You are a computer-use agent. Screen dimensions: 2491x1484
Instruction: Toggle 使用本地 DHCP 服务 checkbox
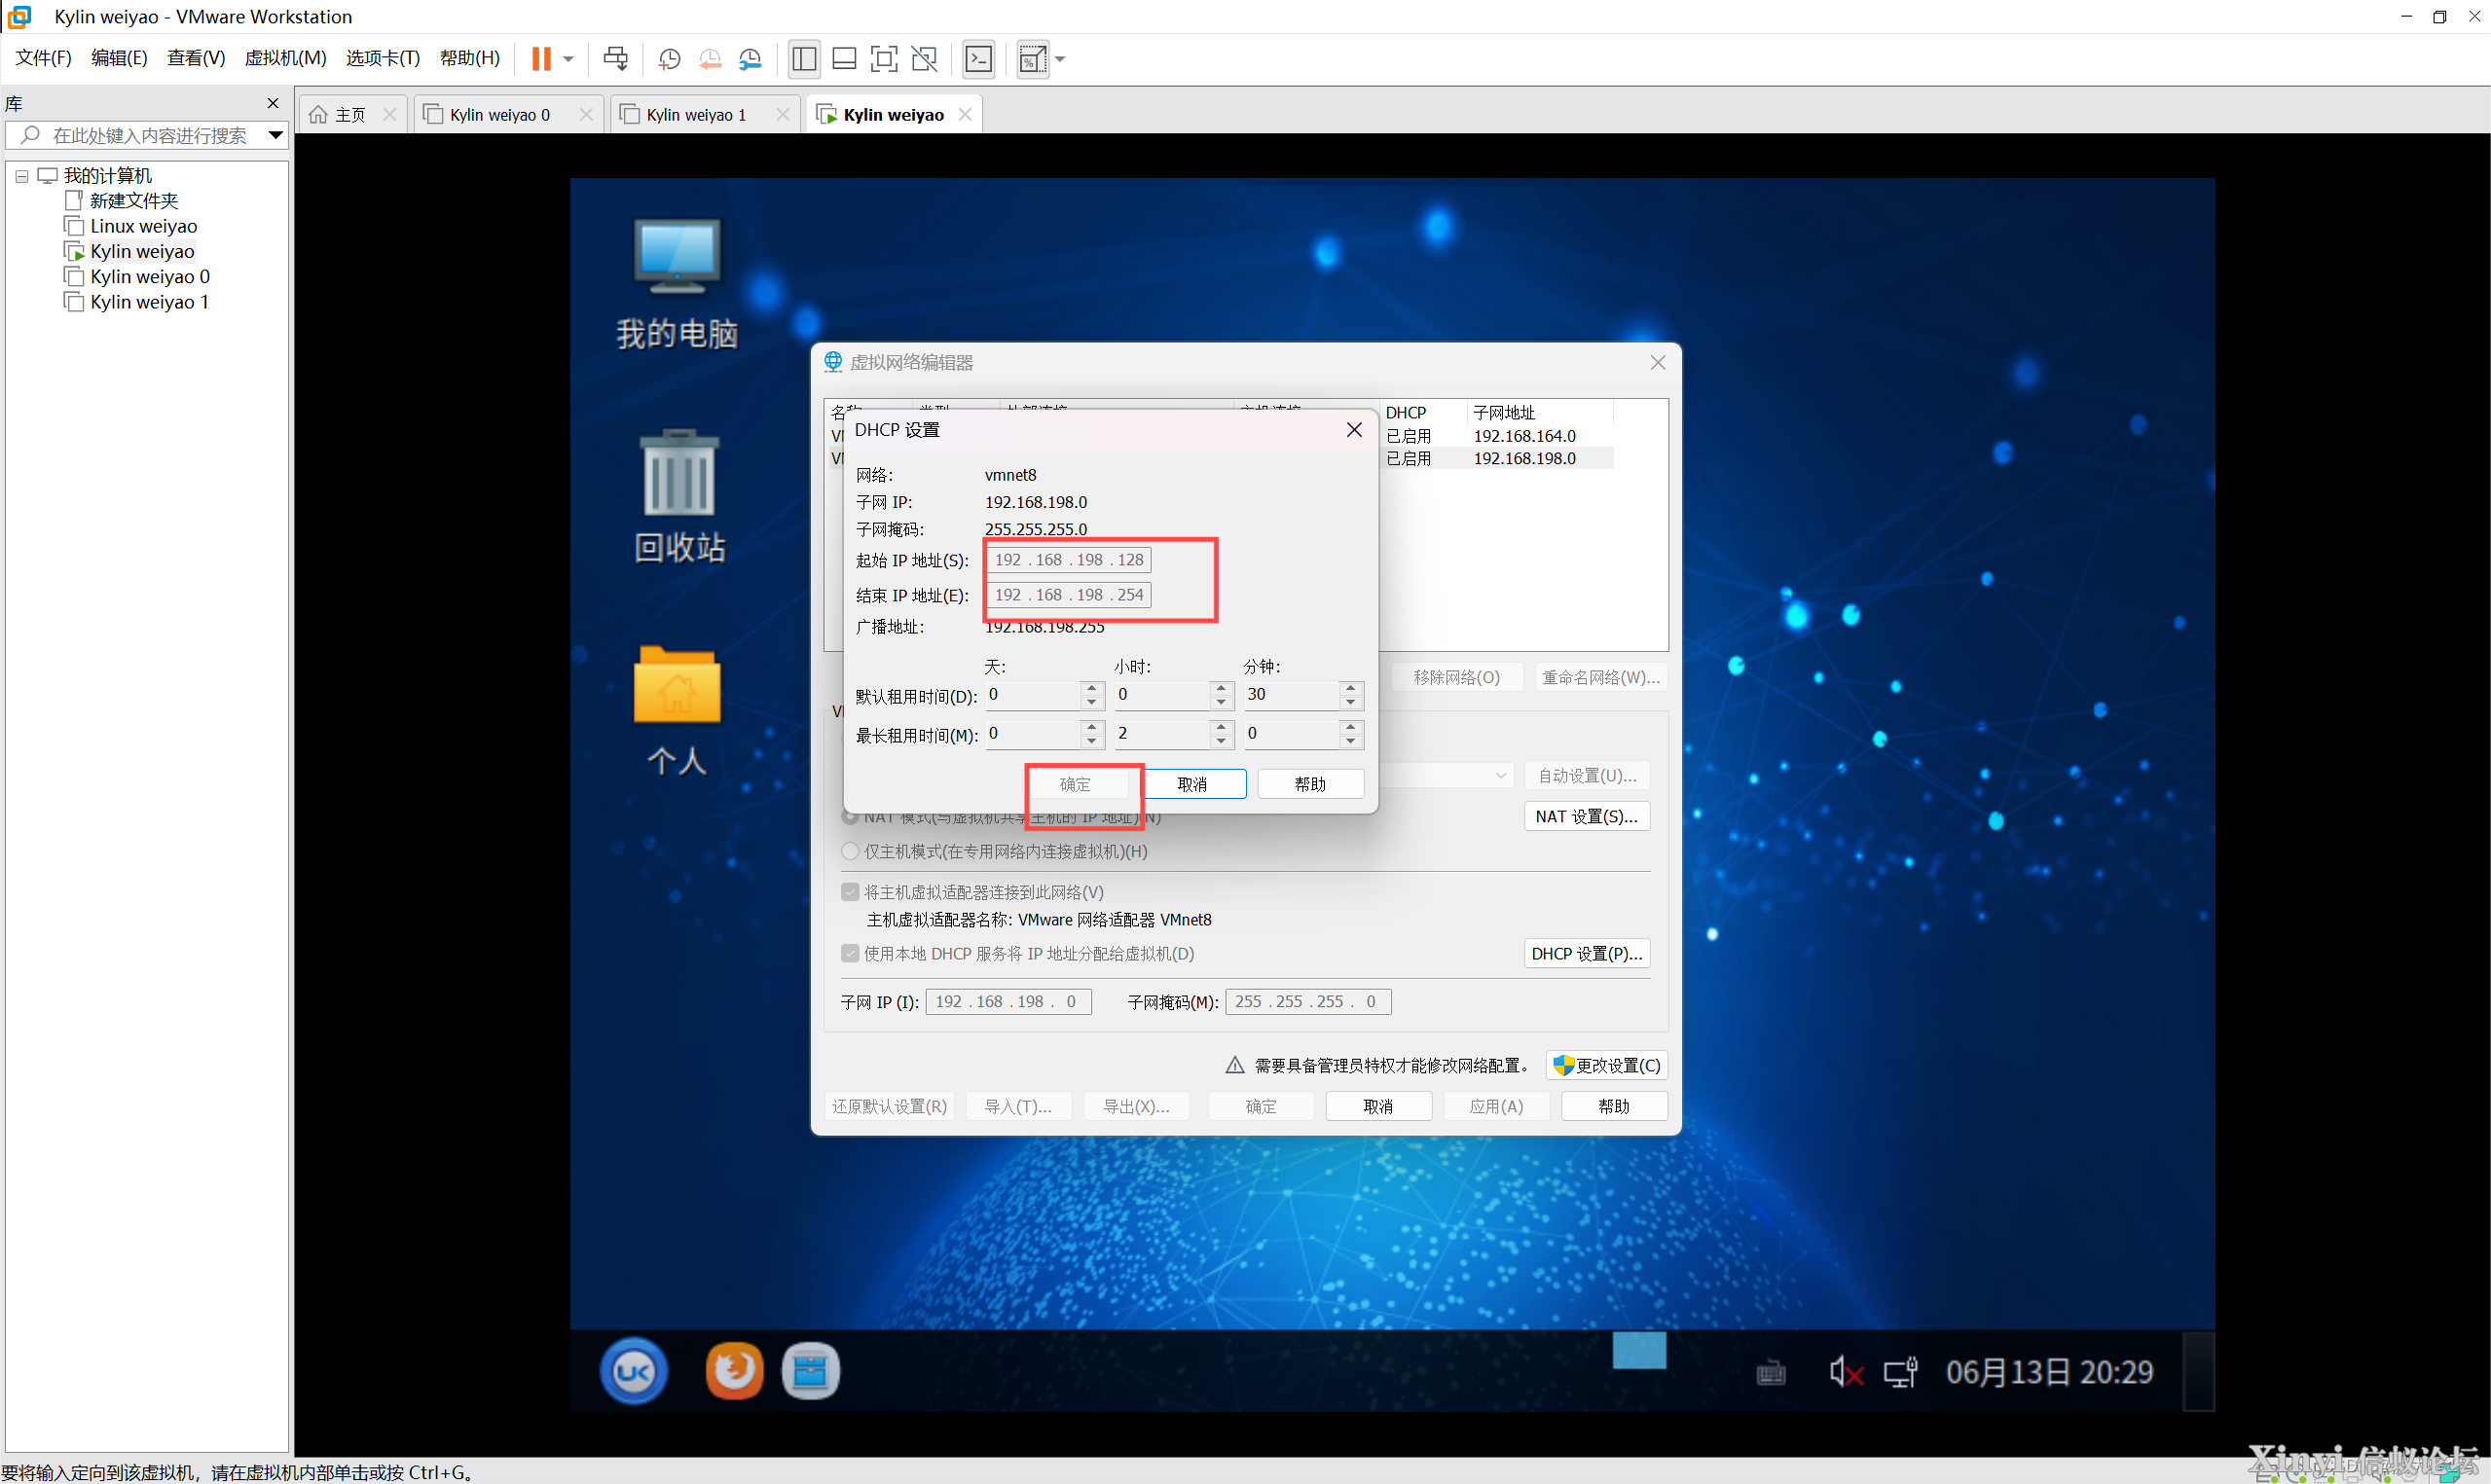[x=850, y=953]
